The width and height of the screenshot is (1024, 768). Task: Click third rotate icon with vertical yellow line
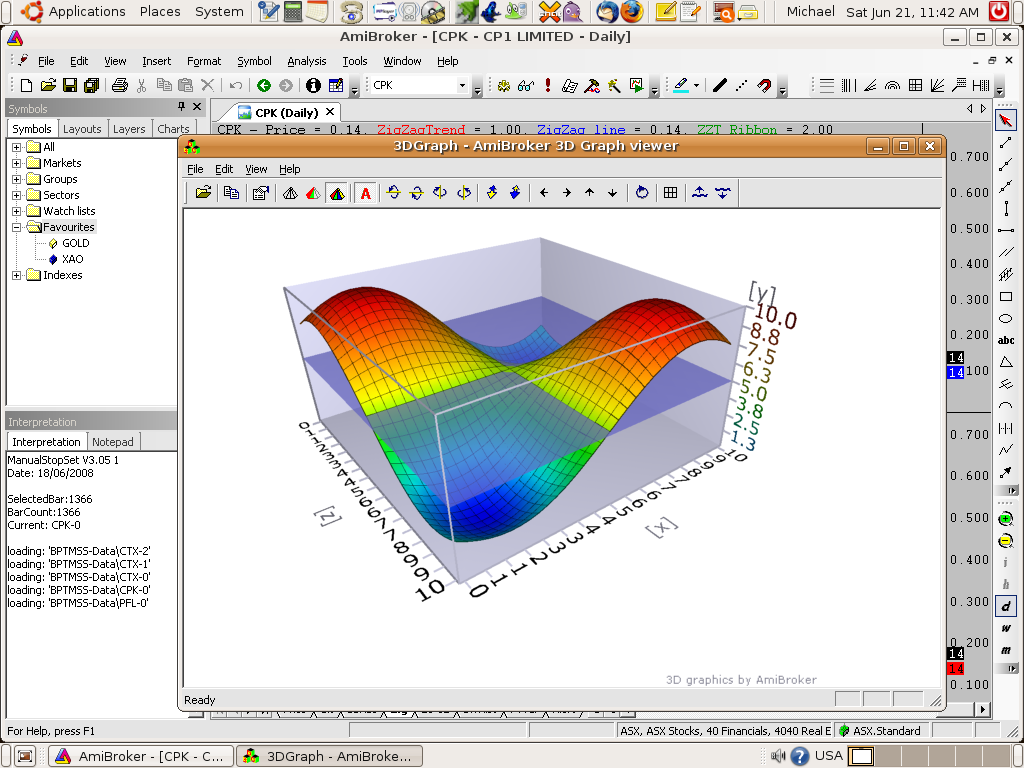(x=440, y=193)
